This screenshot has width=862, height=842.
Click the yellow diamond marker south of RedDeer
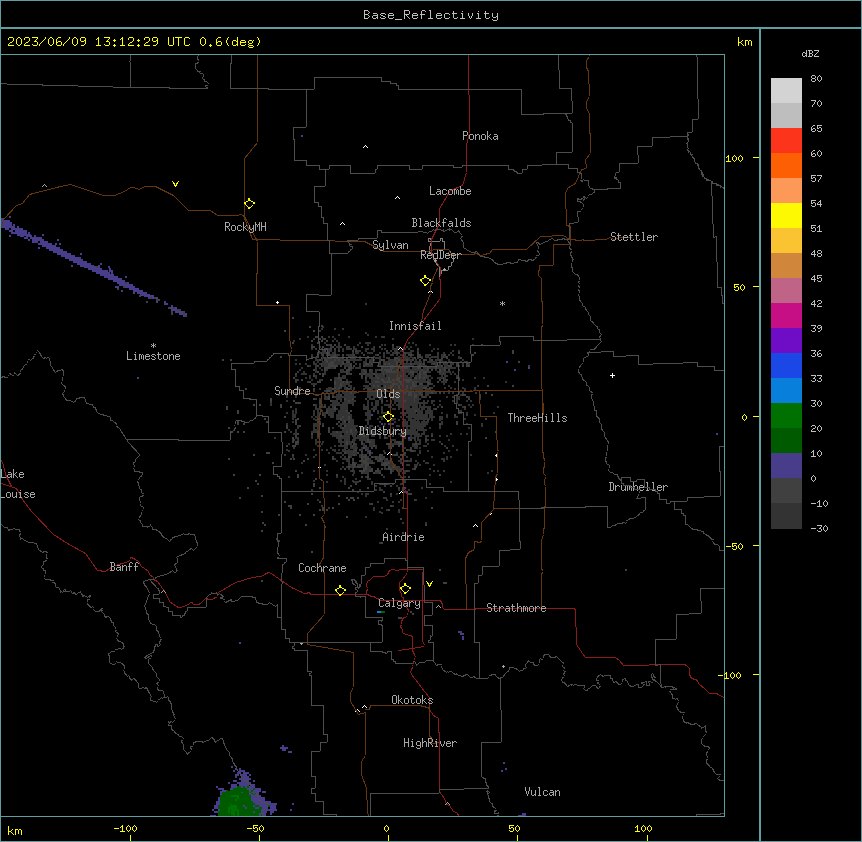(426, 281)
